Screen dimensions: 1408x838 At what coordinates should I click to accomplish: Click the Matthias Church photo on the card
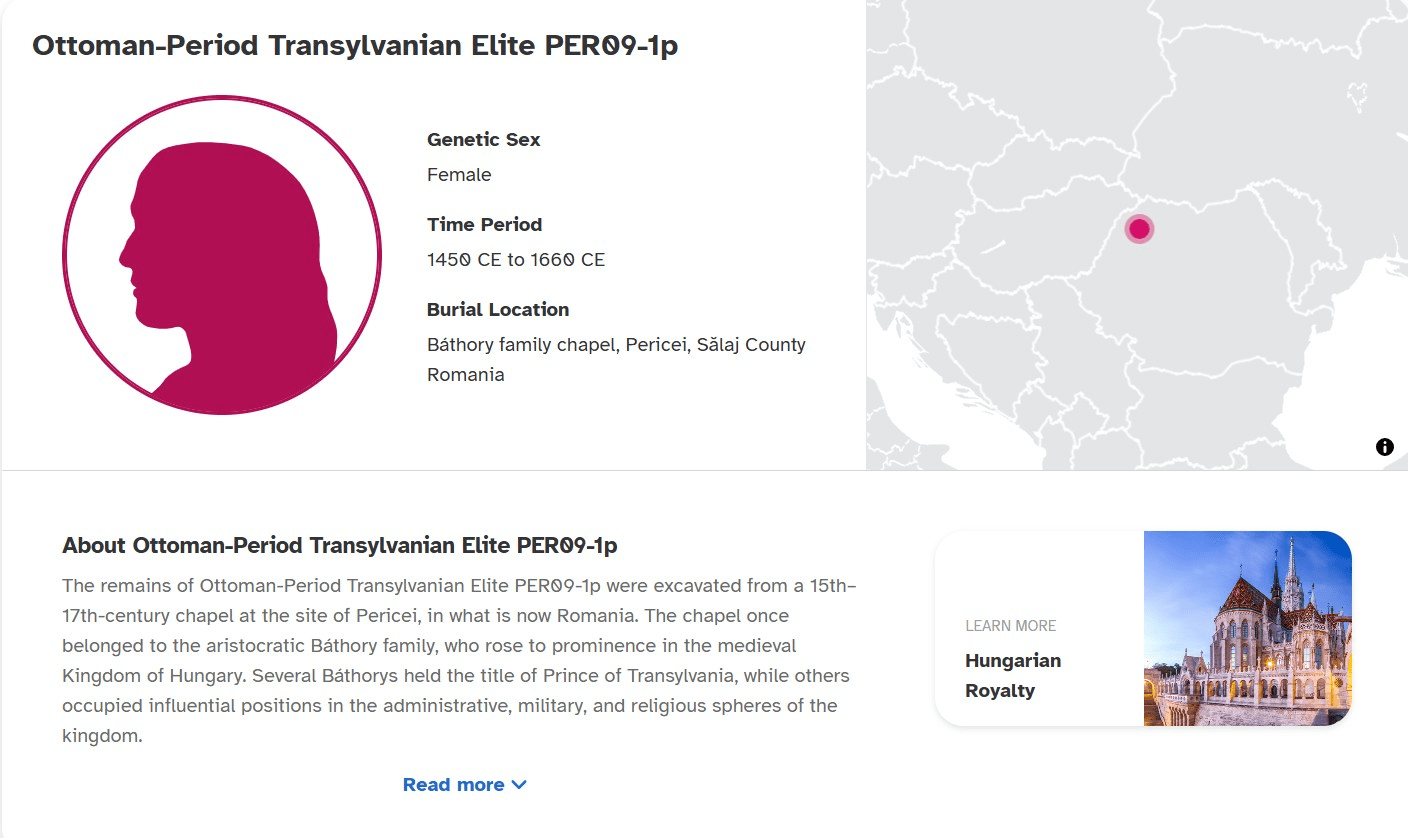tap(1250, 628)
